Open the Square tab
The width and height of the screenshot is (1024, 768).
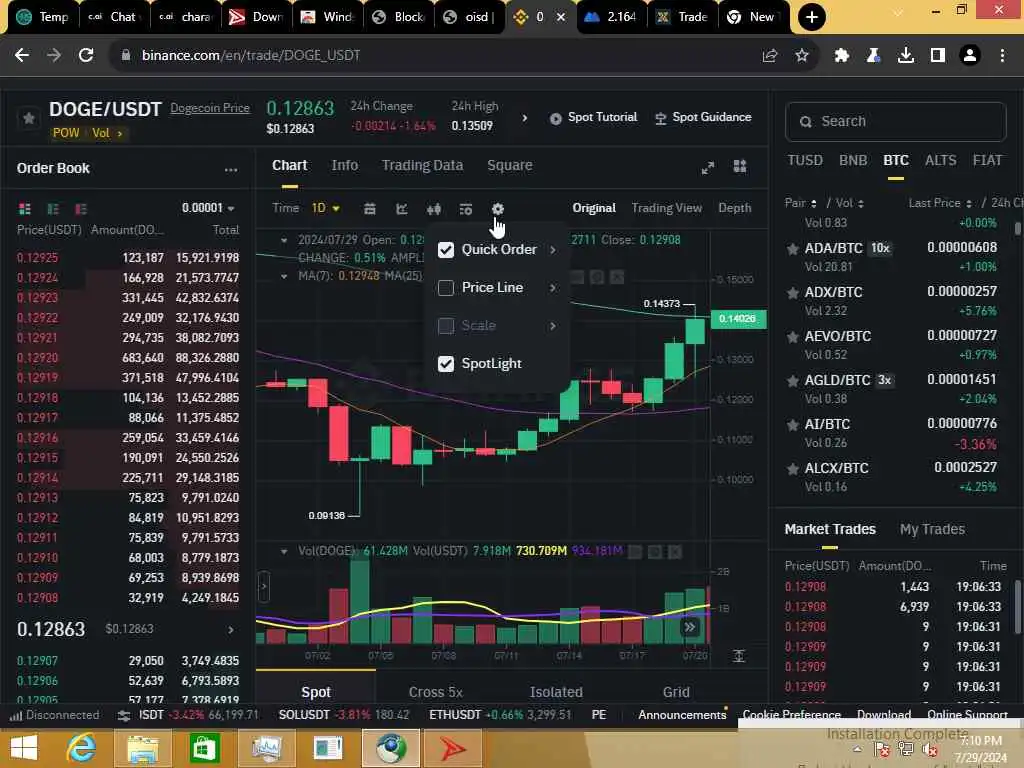[509, 165]
